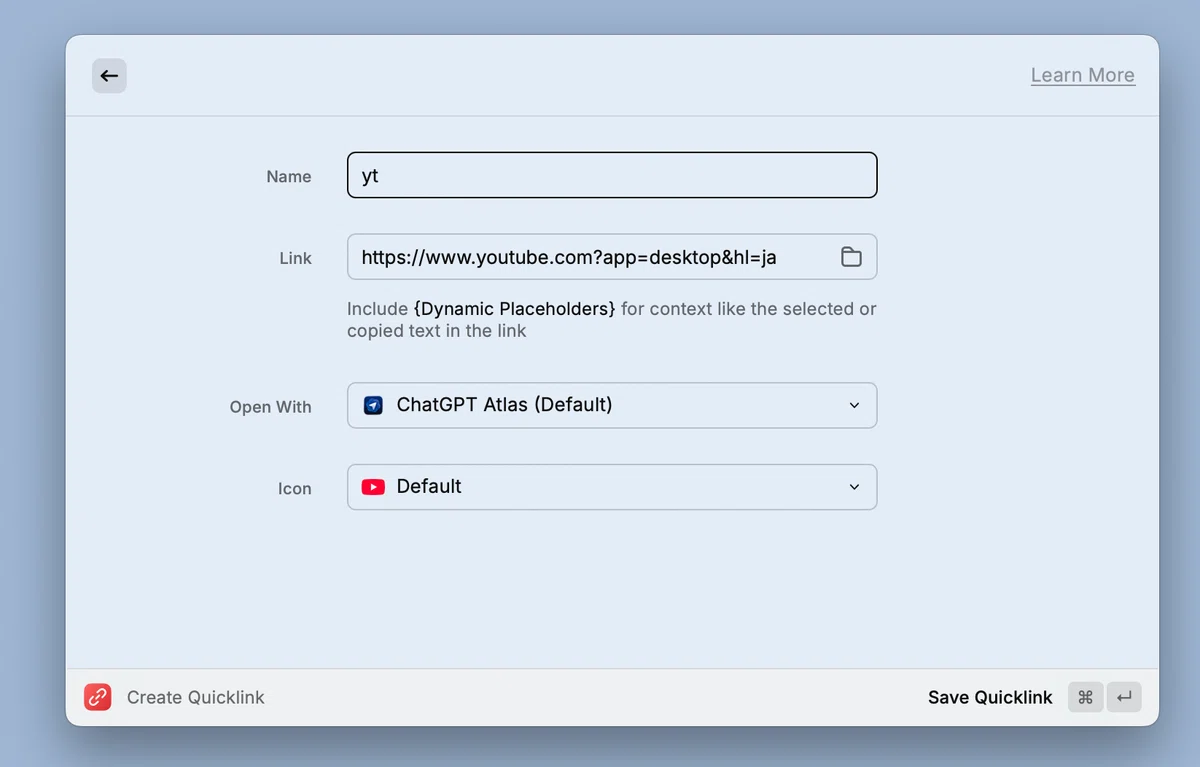1200x767 pixels.
Task: Open the Icon dropdown showing Default
Action: point(612,487)
